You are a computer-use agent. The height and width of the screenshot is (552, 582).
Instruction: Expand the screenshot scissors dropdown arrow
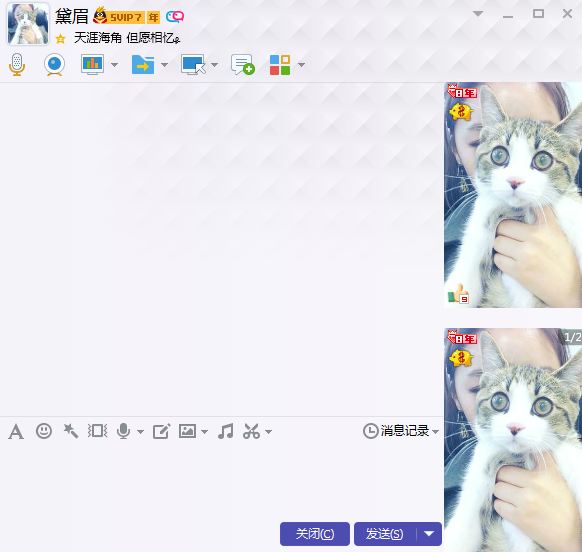pos(269,432)
